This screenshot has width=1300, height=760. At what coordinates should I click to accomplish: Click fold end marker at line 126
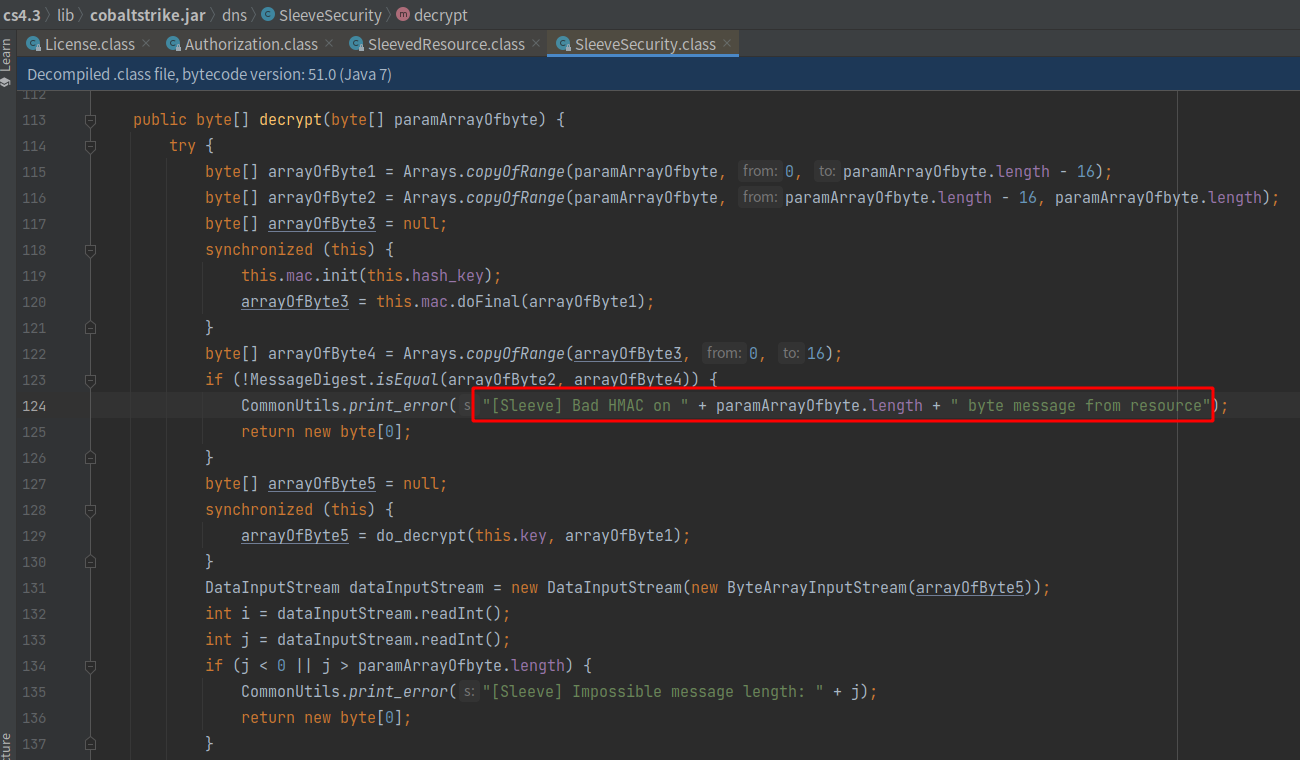(x=90, y=458)
